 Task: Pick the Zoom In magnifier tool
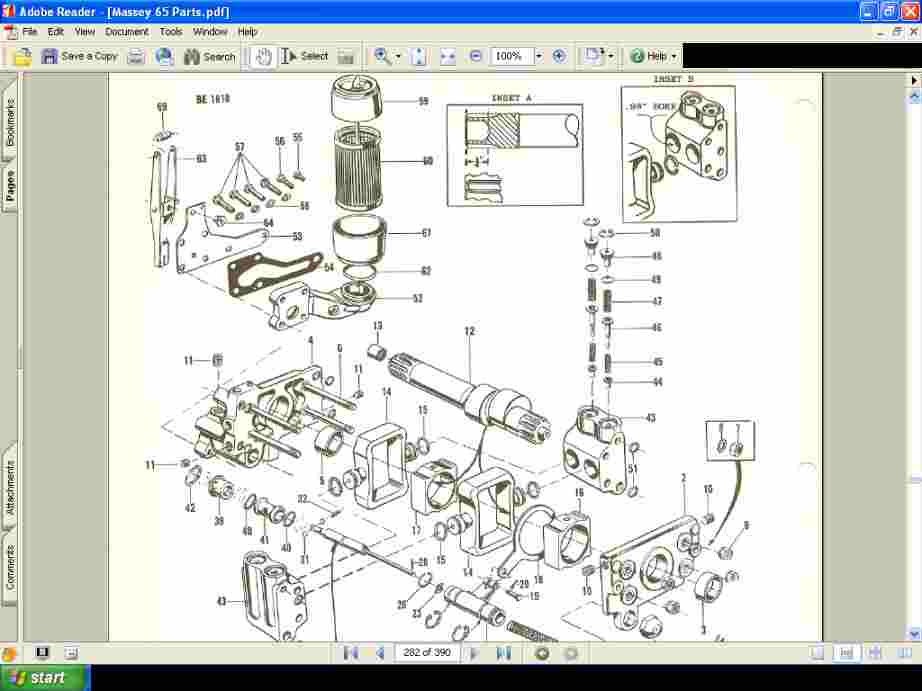point(383,56)
